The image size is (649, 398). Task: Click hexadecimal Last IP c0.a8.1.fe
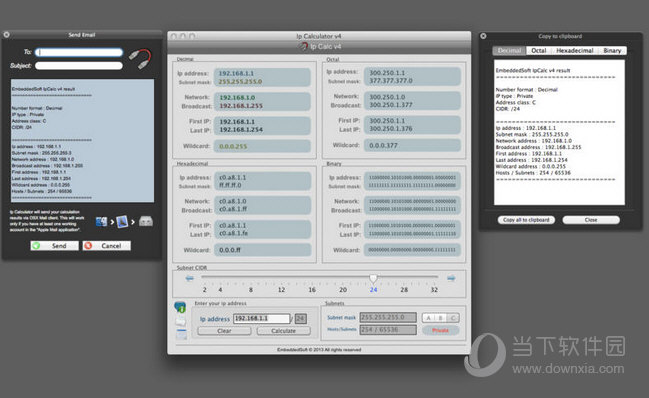(233, 233)
